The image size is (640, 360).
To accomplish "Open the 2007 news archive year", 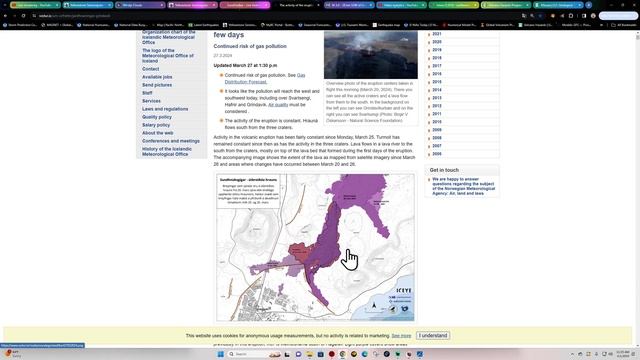I will tap(437, 146).
